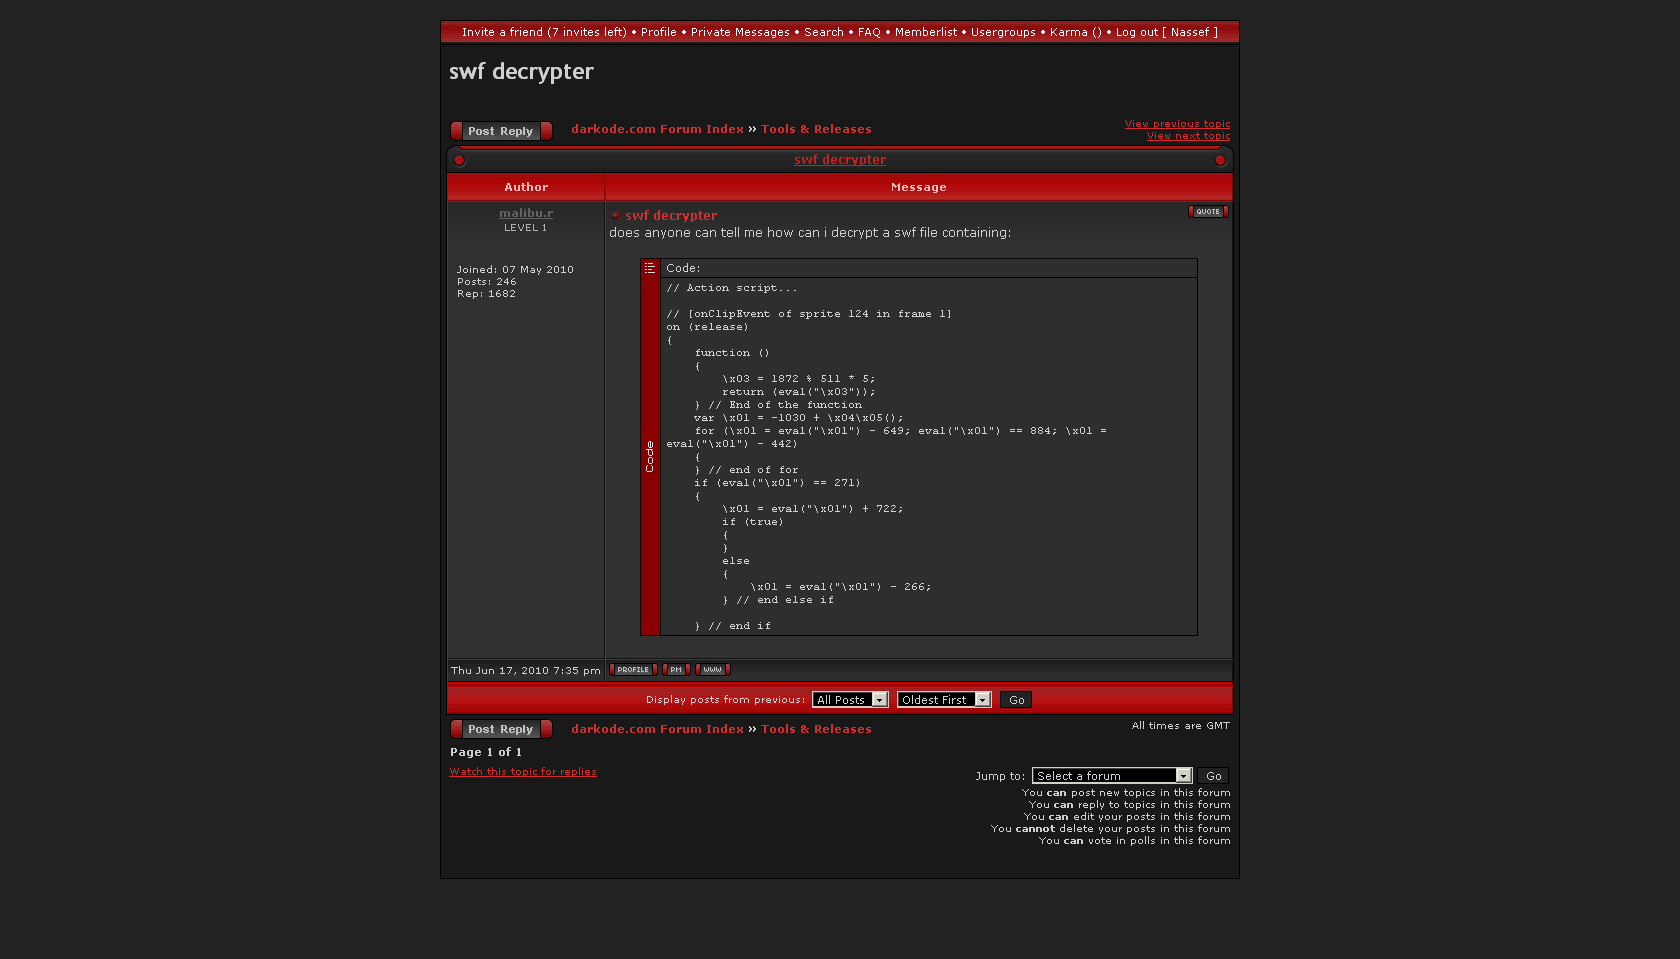The height and width of the screenshot is (959, 1680).
Task: Click the WWW icon below the post
Action: click(712, 670)
